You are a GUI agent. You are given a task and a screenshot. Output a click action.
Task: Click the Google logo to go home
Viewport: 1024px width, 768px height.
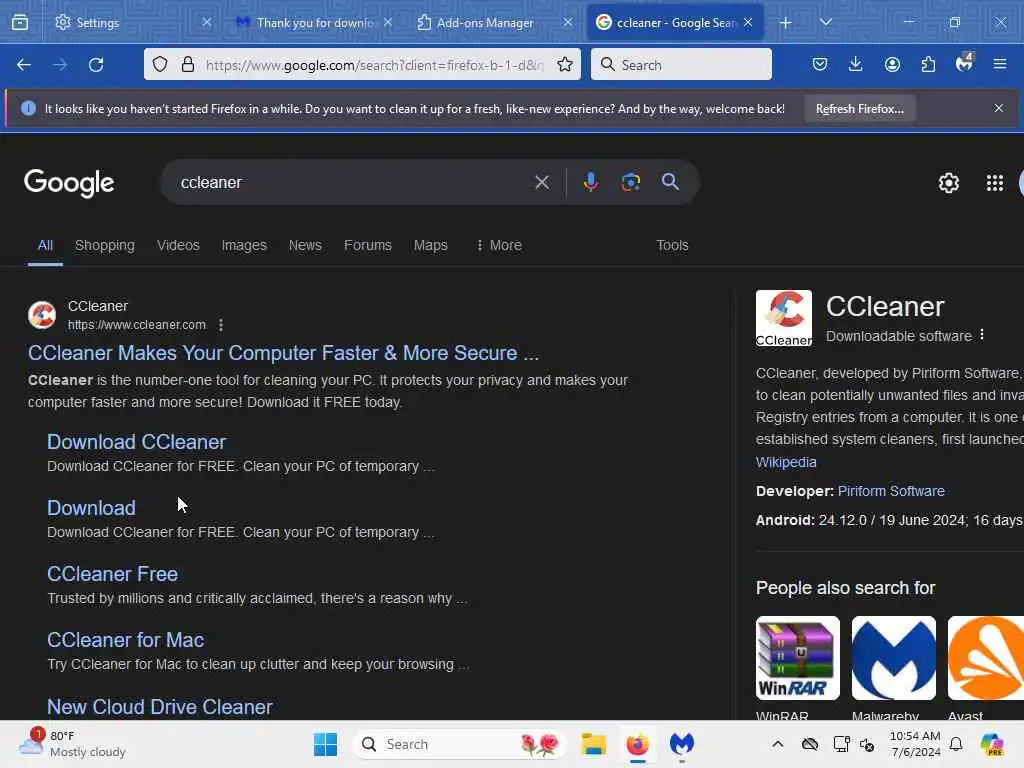(x=69, y=184)
